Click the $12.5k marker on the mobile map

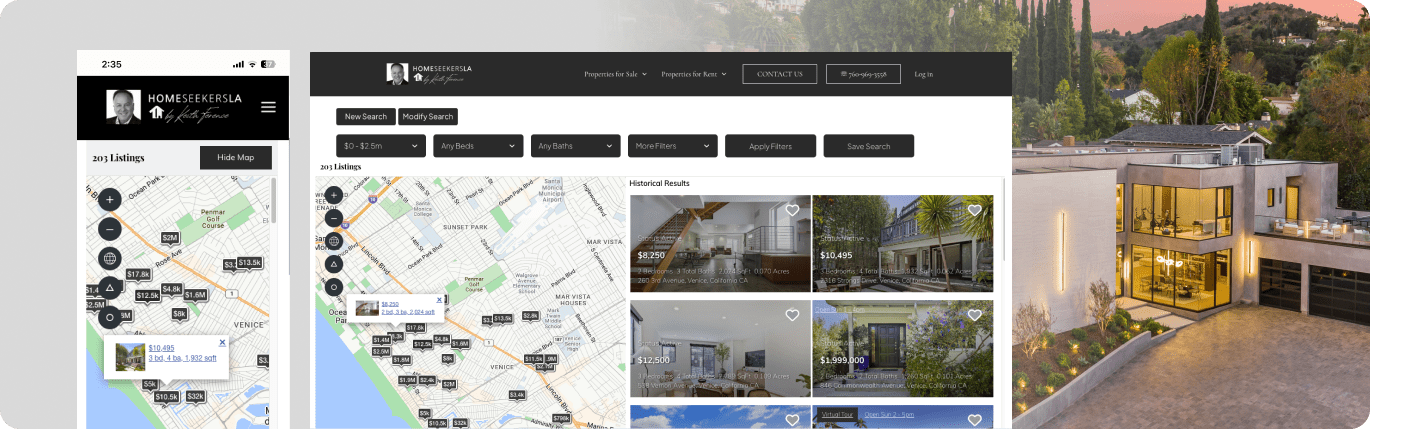tap(148, 295)
